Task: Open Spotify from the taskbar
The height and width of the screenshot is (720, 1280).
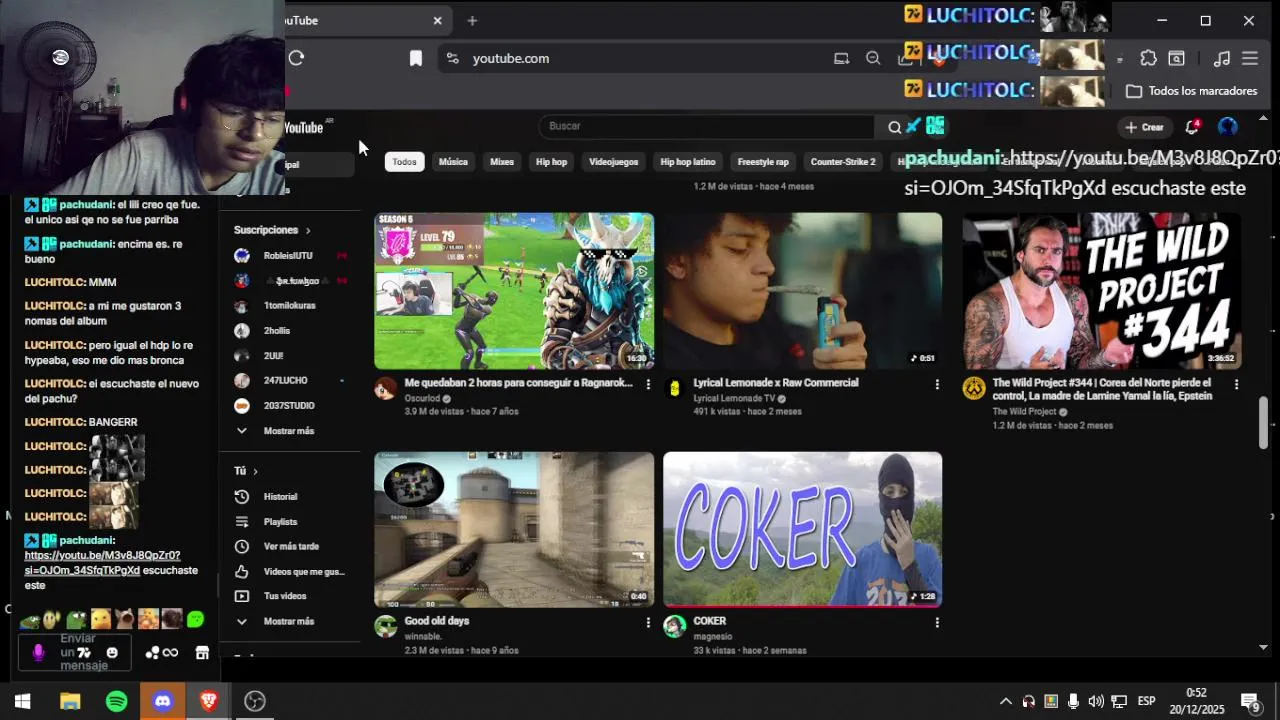Action: pyautogui.click(x=117, y=701)
